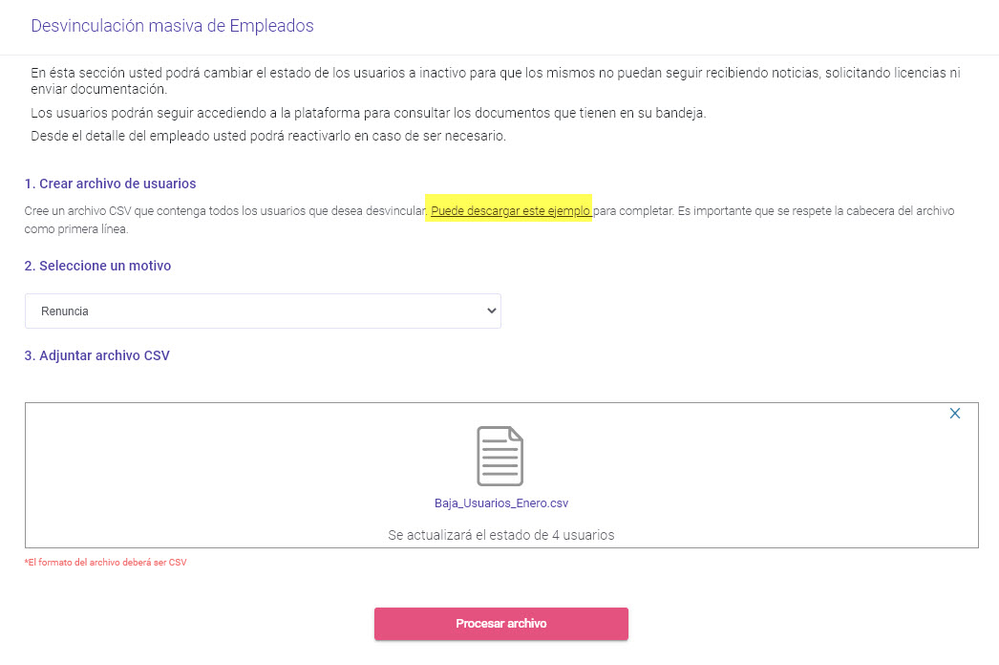Open the motivo dropdown showing Renuncia
This screenshot has width=999, height=665.
262,311
